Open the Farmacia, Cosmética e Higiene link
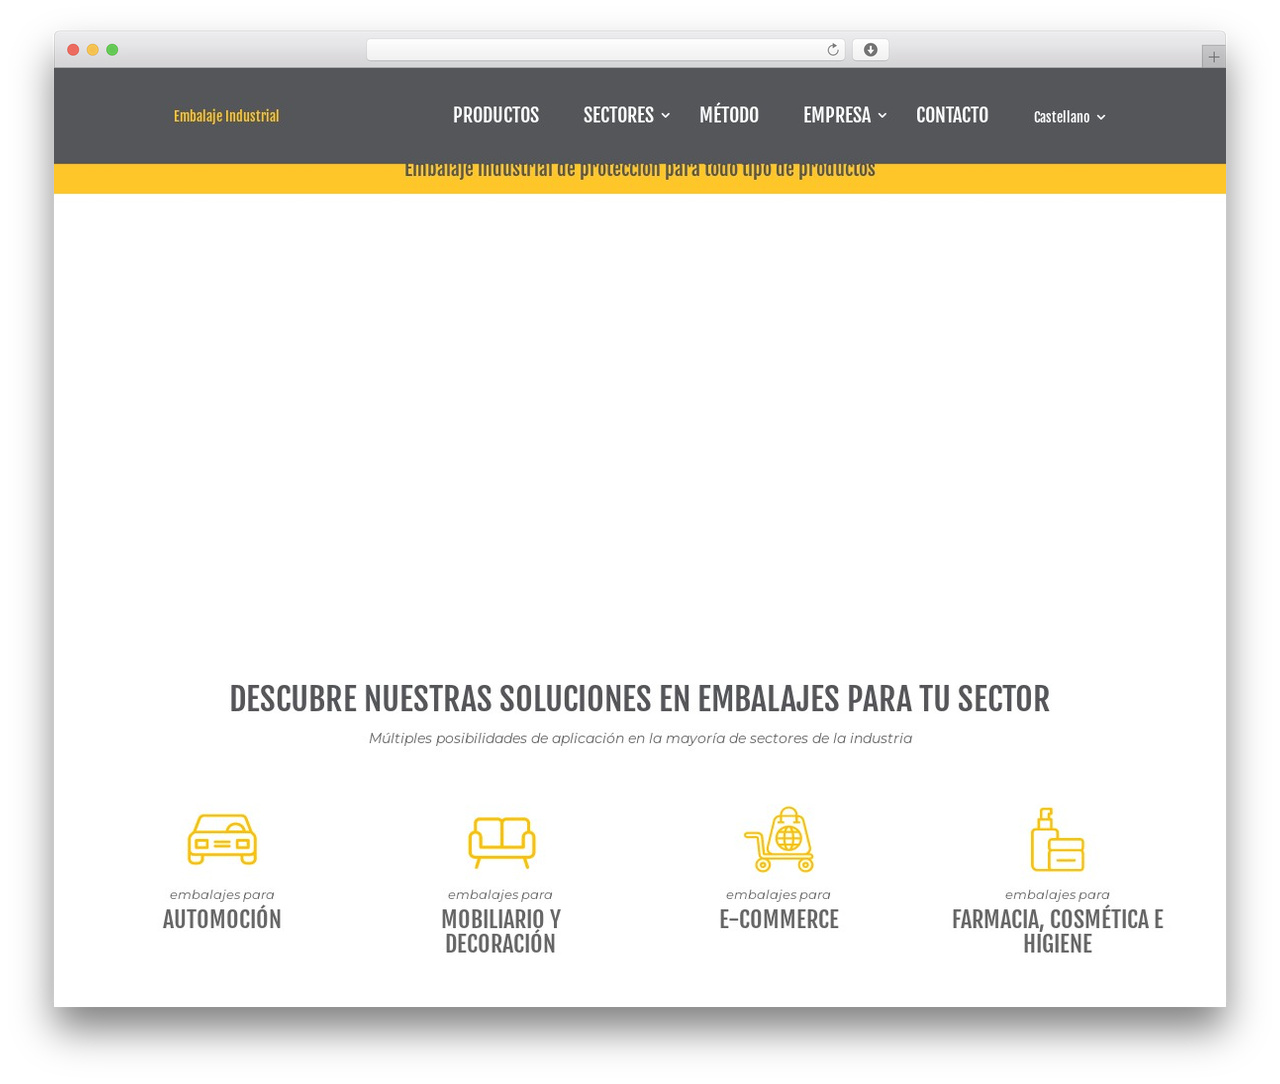 1057,931
